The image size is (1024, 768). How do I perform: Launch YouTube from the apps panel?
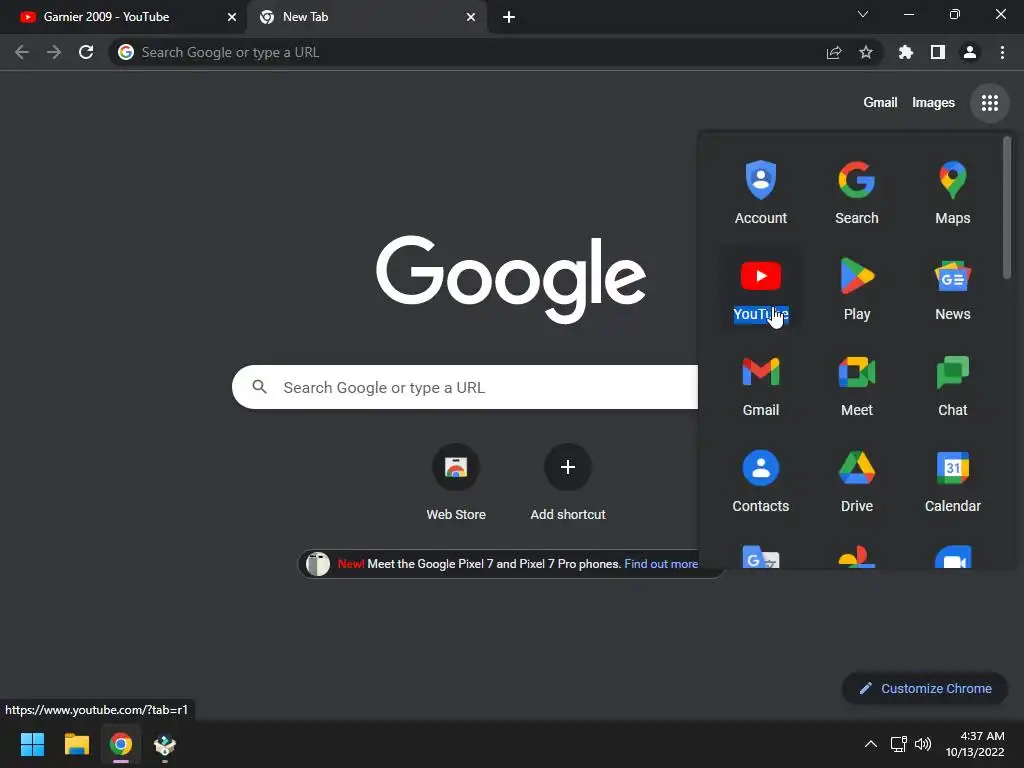coord(760,288)
